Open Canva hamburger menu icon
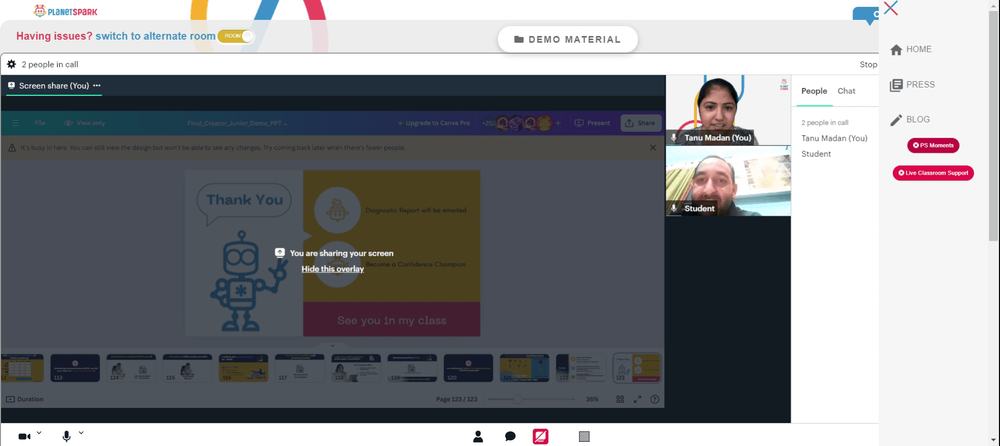Viewport: 1000px width, 446px height. (16, 123)
